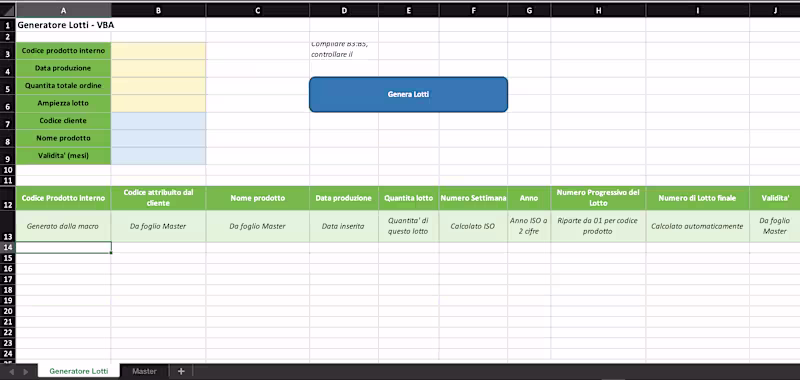Click 'Nome prodotto' label in column A
Viewport: 800px width, 380px height.
(63, 138)
